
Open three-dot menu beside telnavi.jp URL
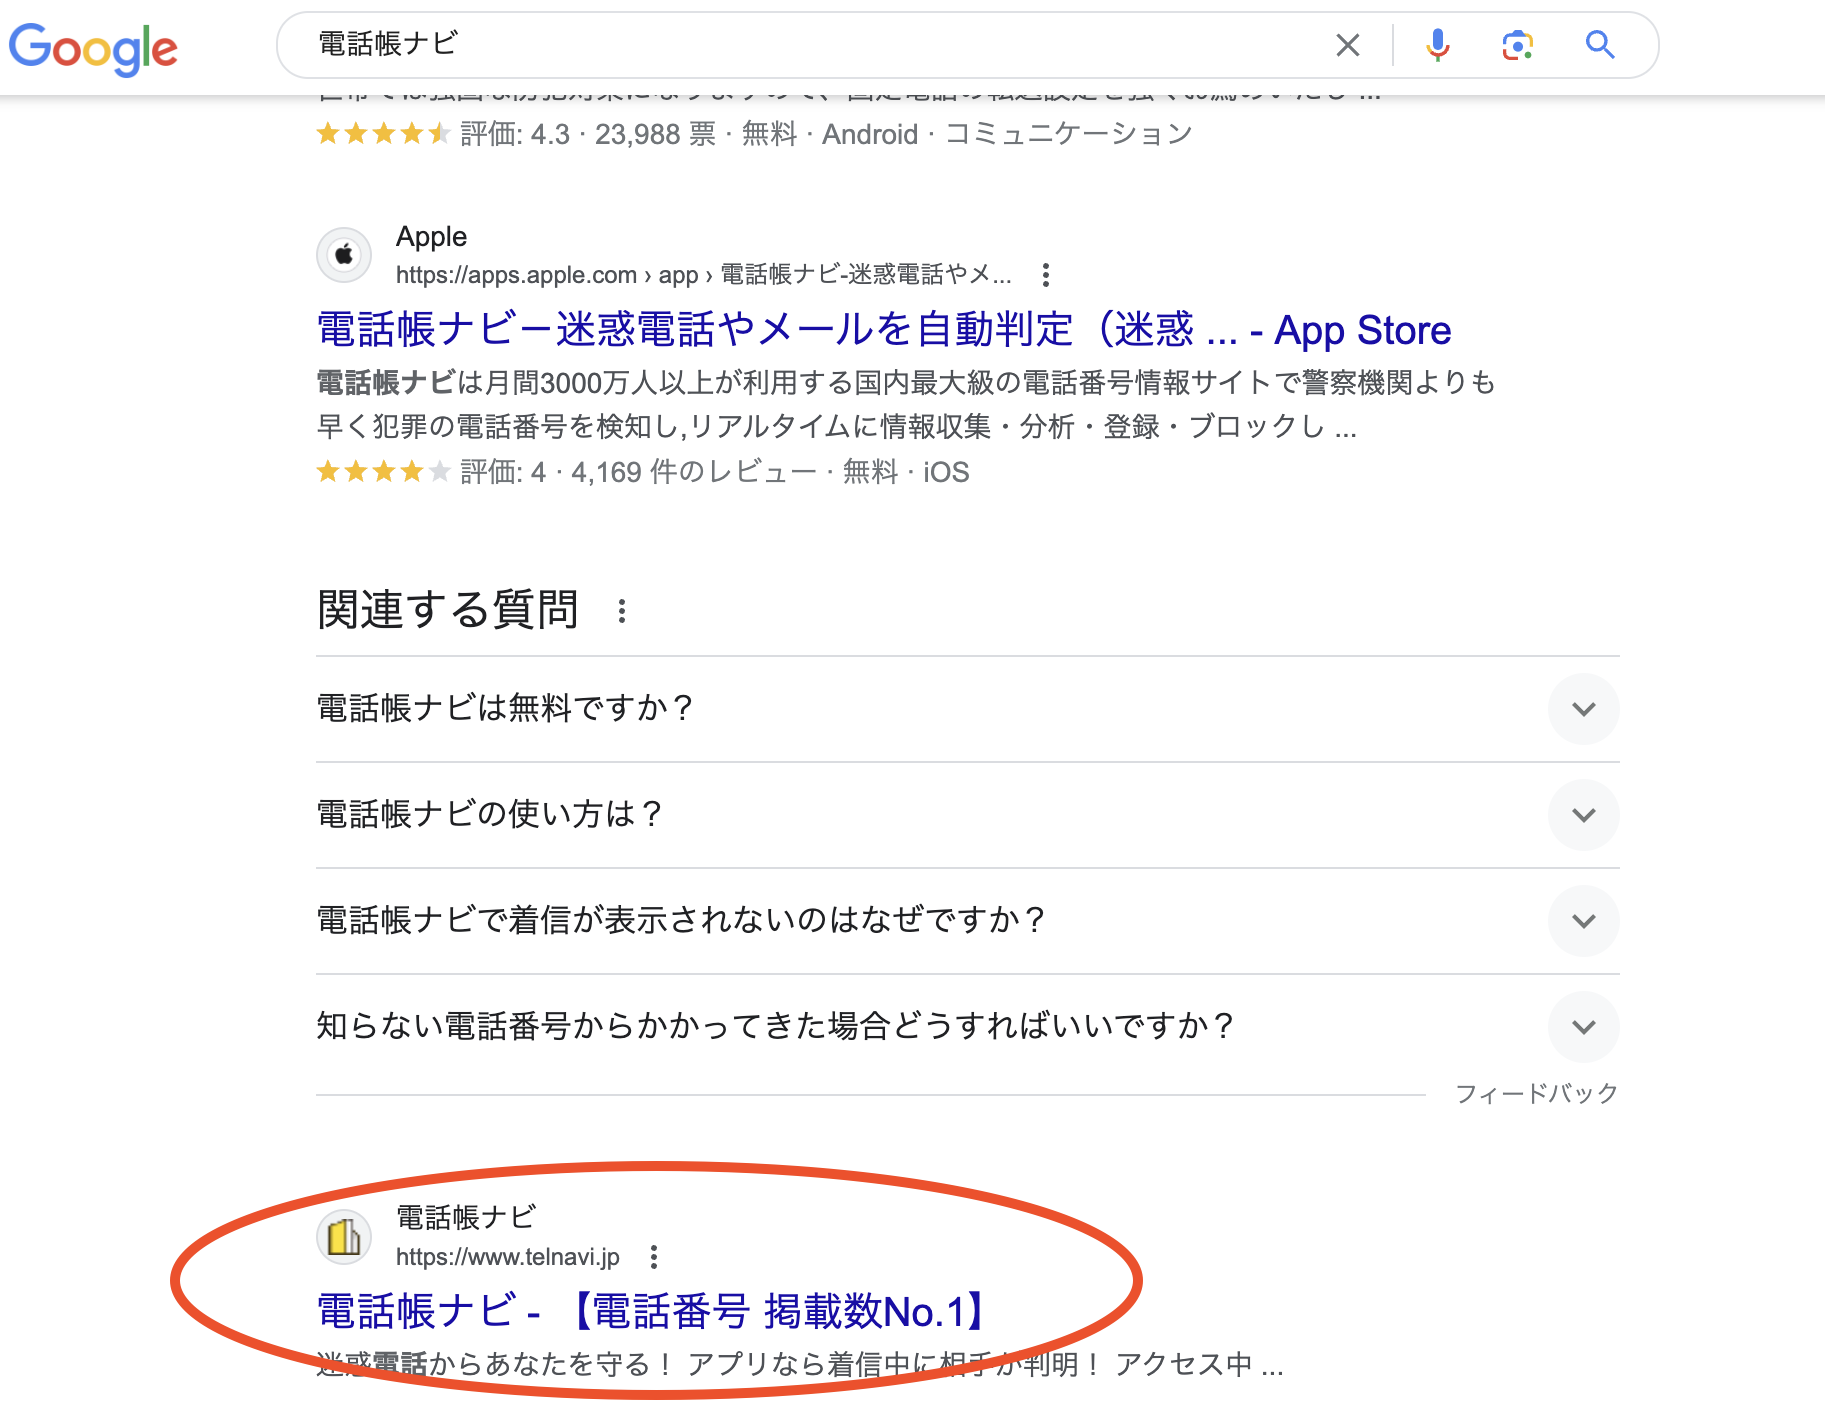point(654,1257)
